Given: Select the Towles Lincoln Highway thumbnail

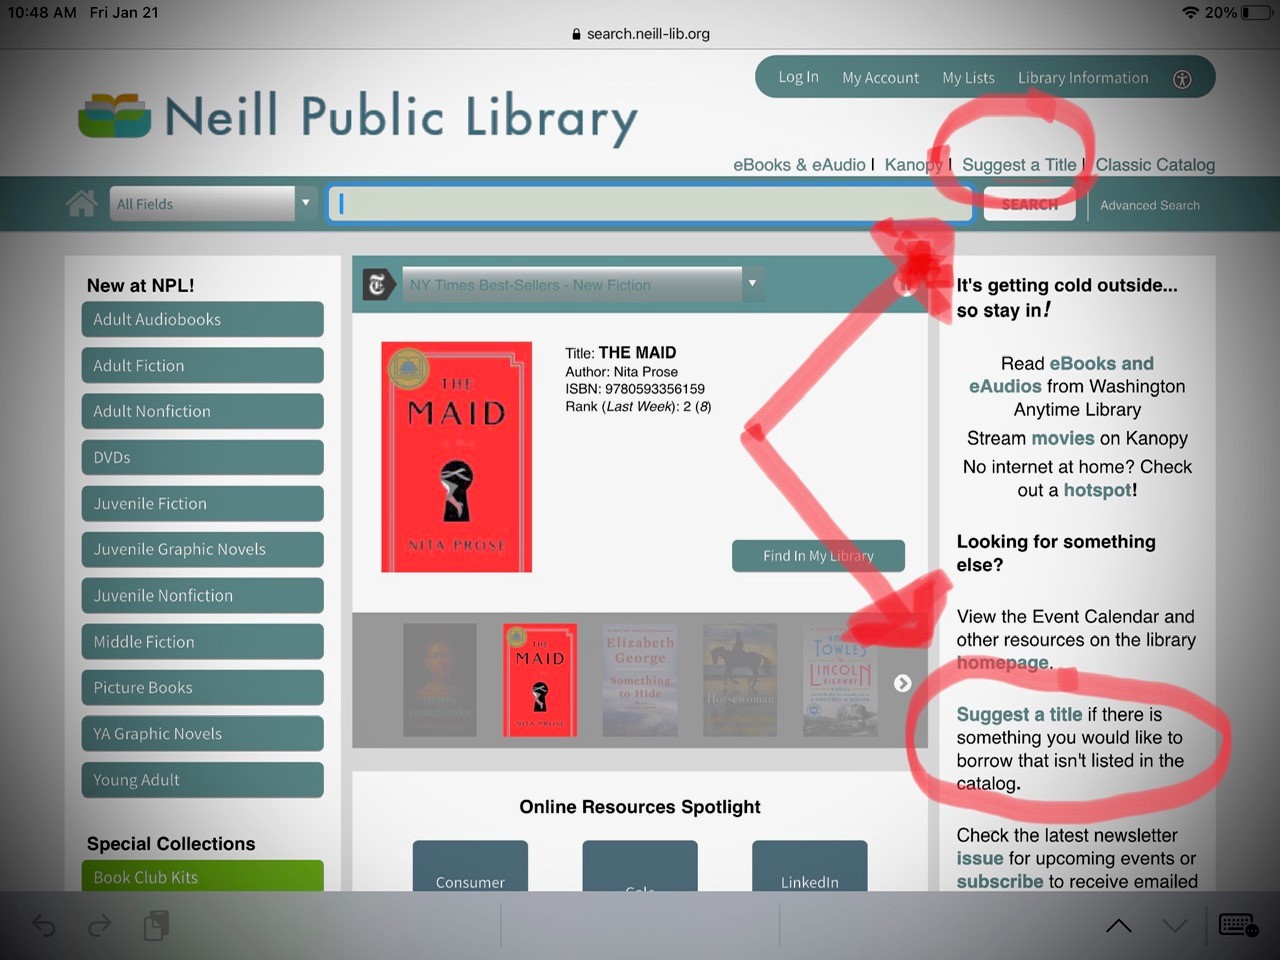Looking at the screenshot, I should tap(840, 680).
